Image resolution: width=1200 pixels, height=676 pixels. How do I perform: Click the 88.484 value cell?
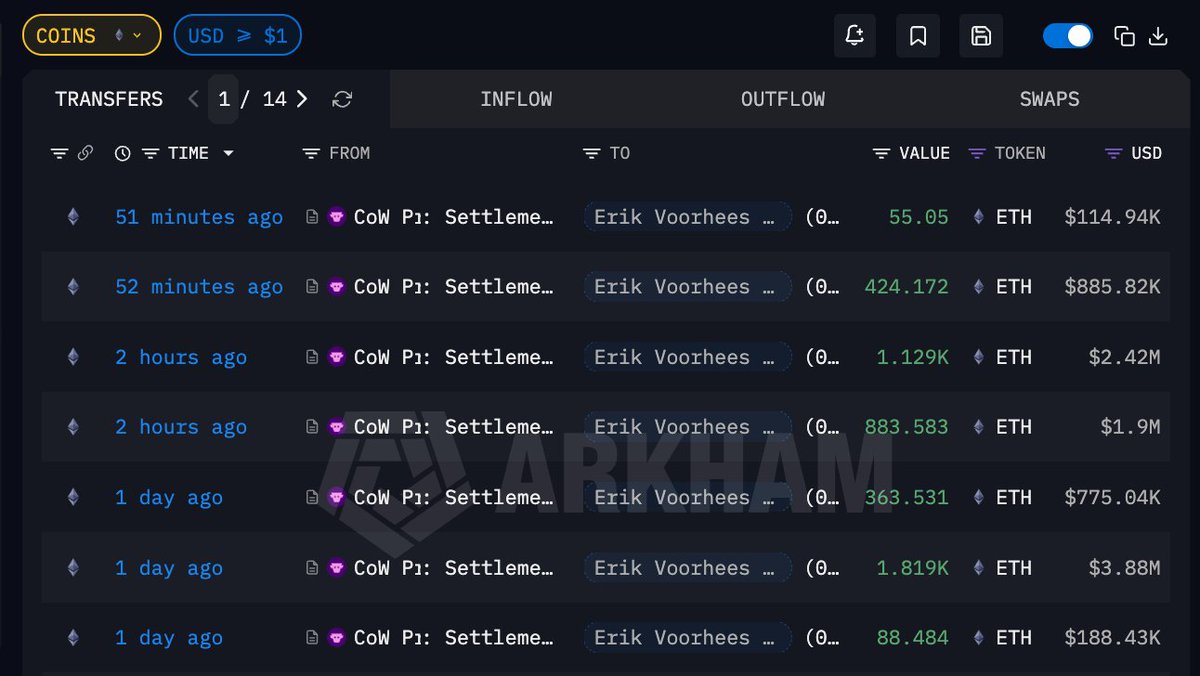coord(913,637)
